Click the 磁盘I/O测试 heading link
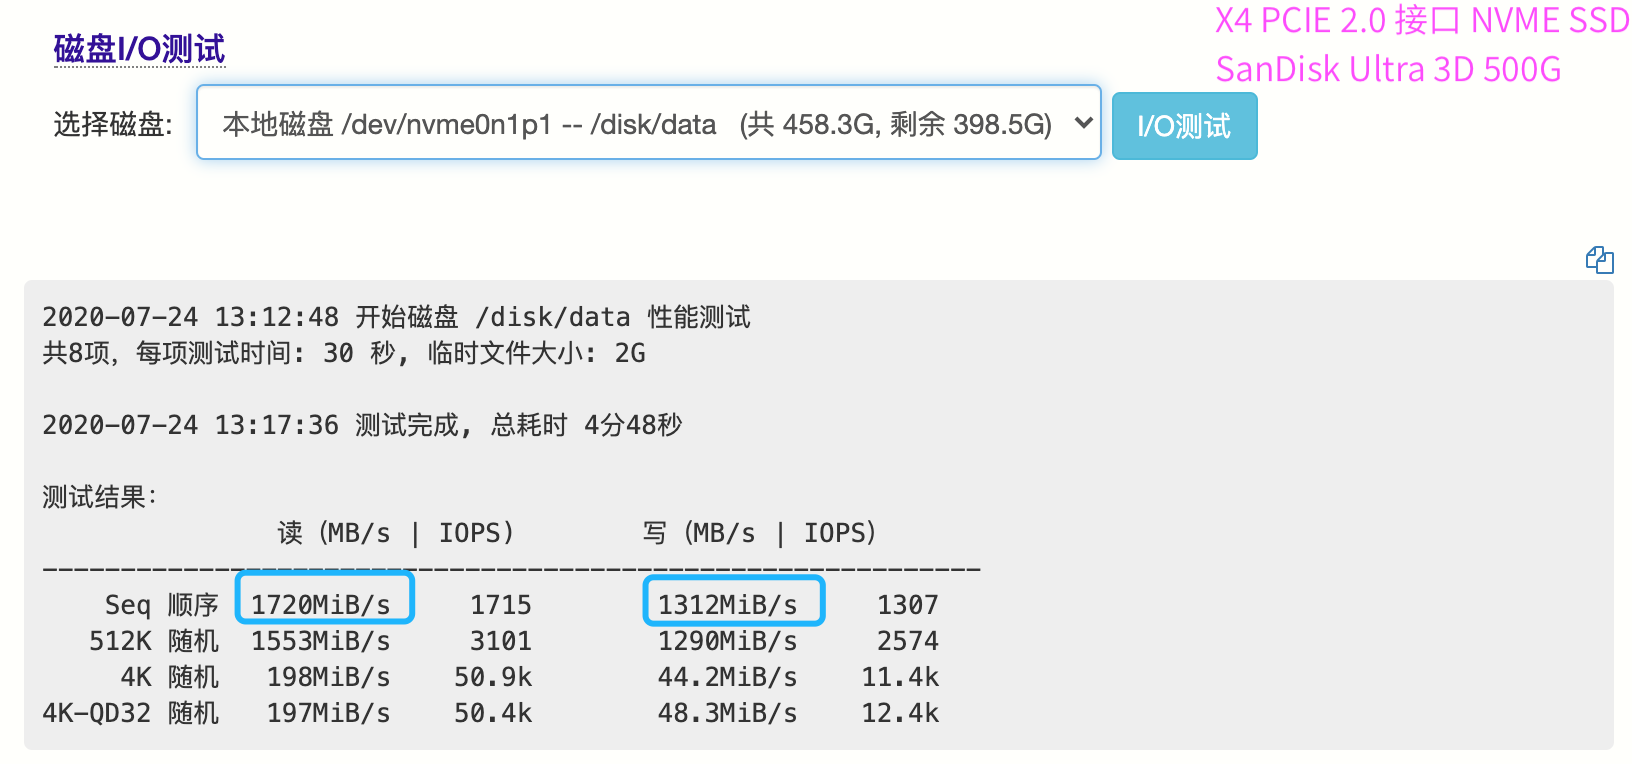 pos(139,48)
